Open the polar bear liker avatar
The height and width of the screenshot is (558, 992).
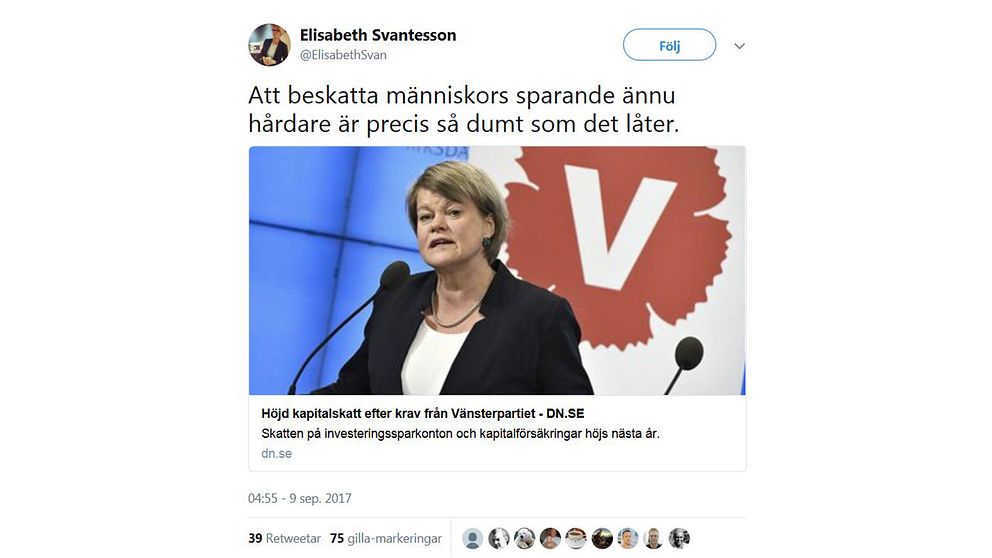click(524, 538)
